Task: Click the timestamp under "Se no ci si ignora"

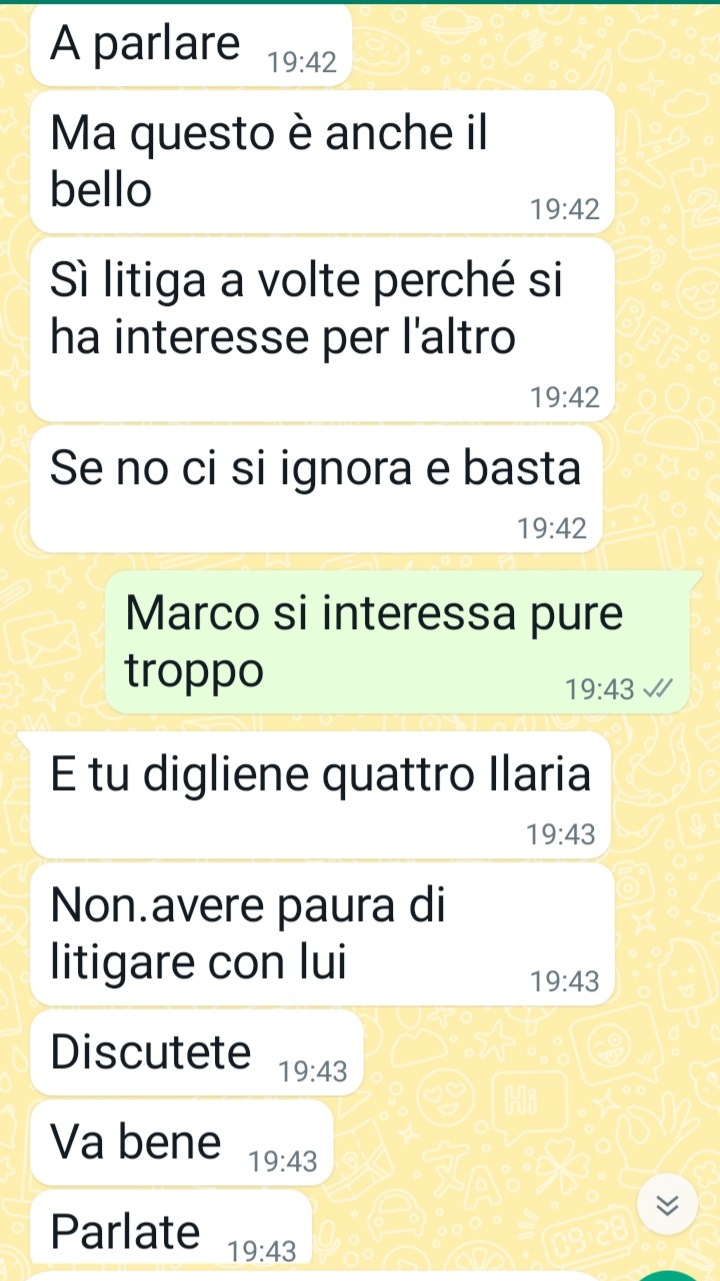Action: point(552,529)
